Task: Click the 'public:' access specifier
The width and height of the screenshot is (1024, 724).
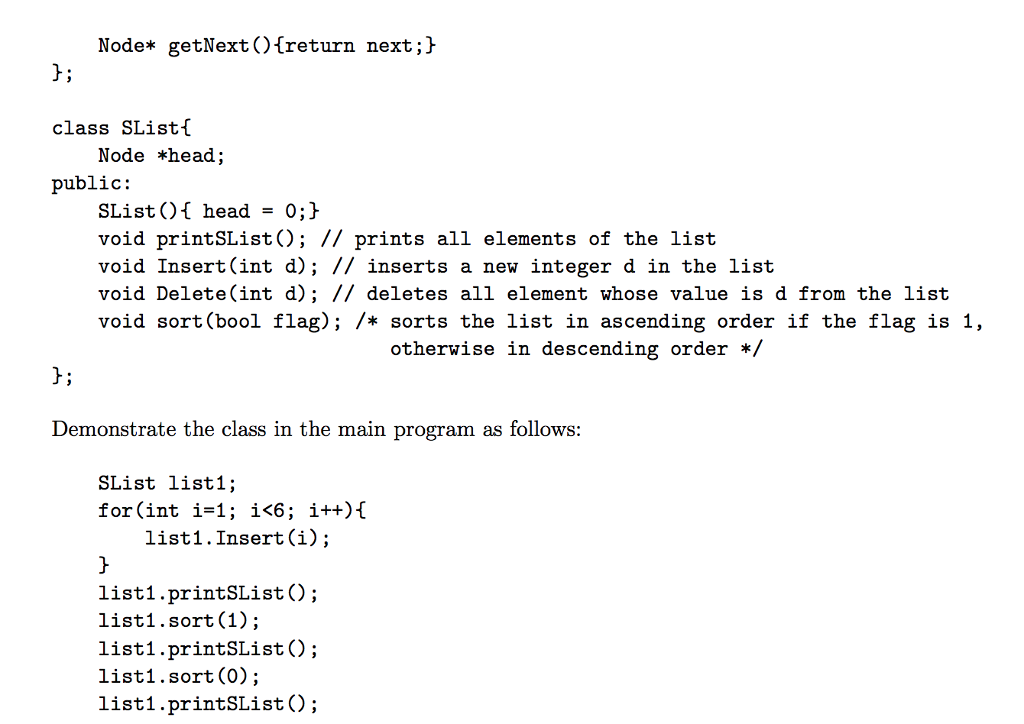Action: pyautogui.click(x=91, y=183)
